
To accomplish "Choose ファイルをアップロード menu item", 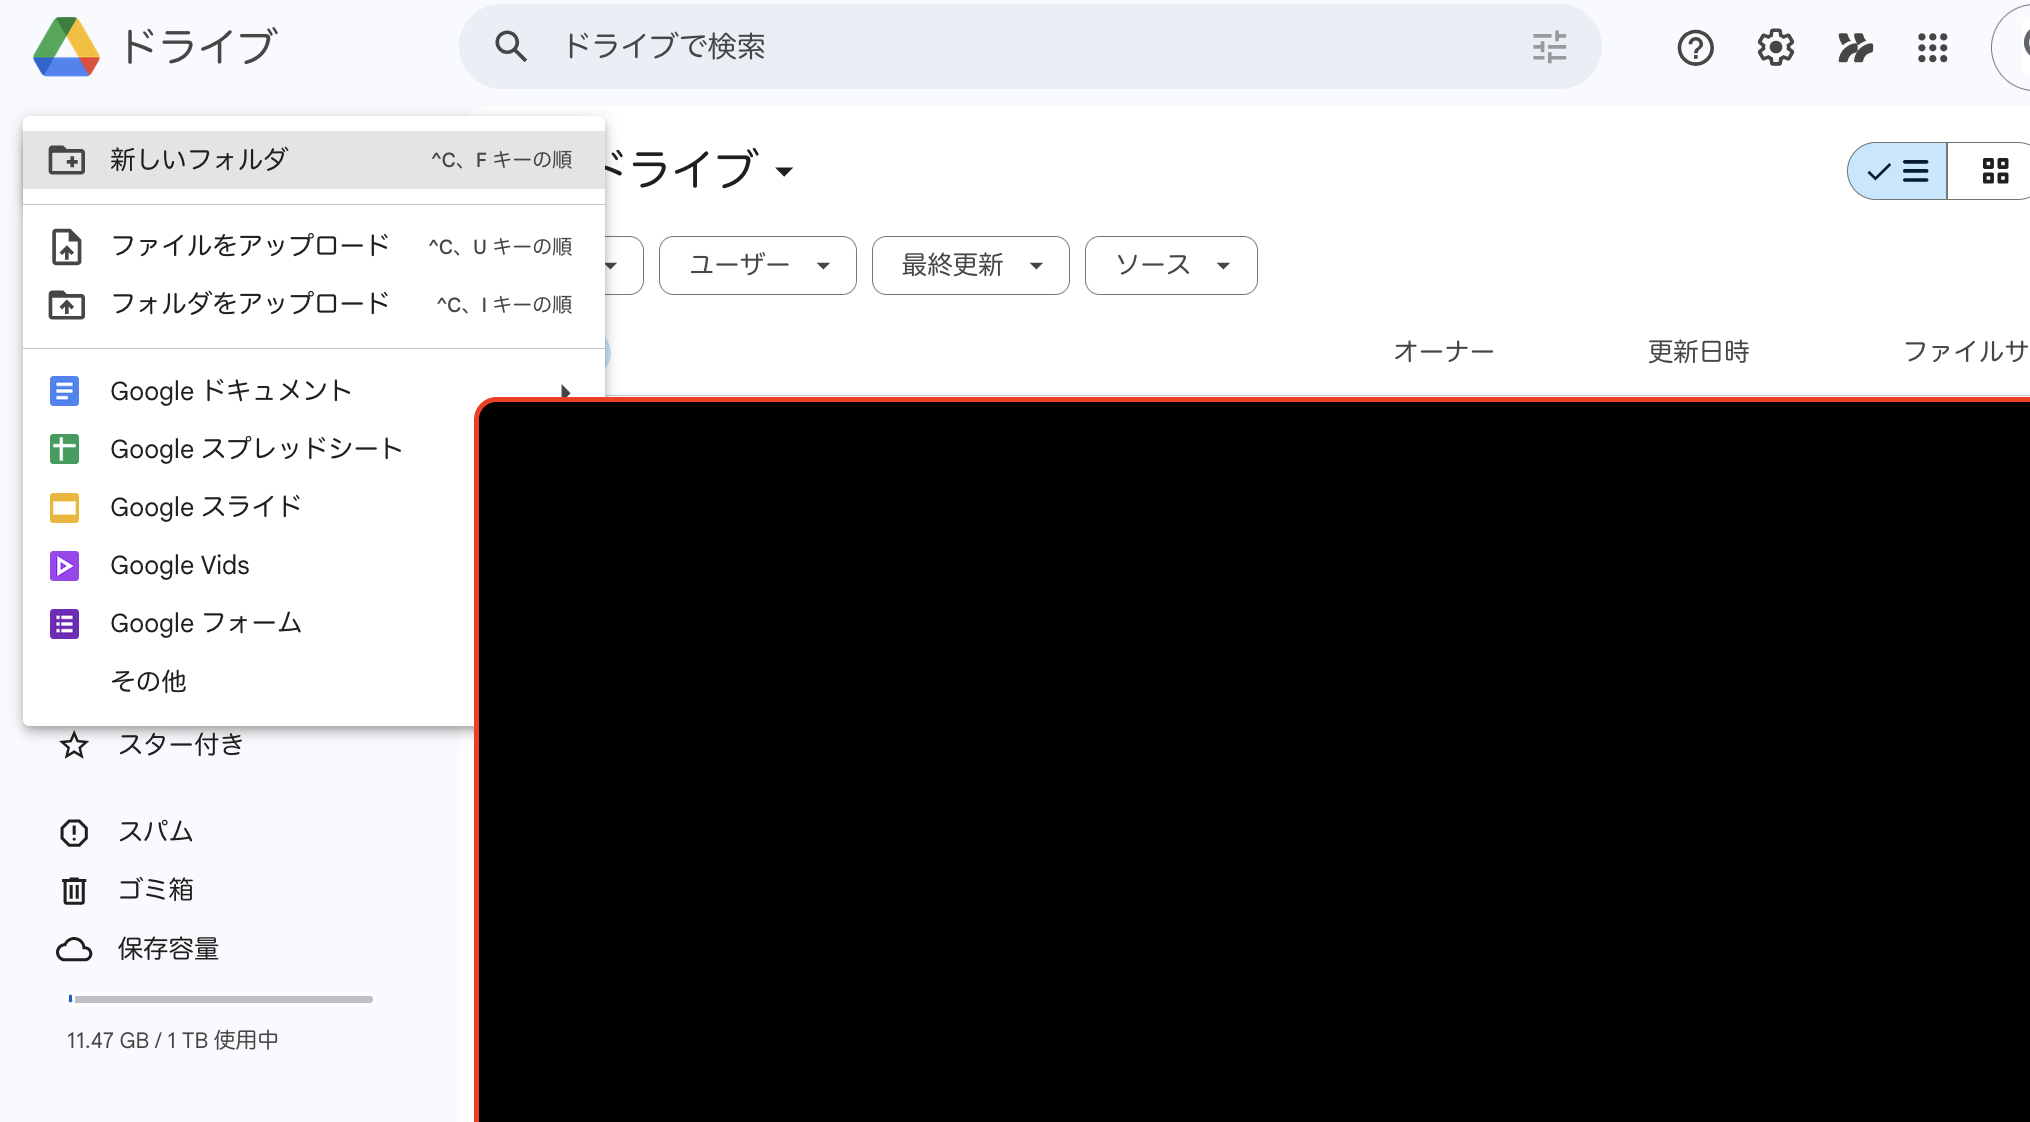I will 249,246.
